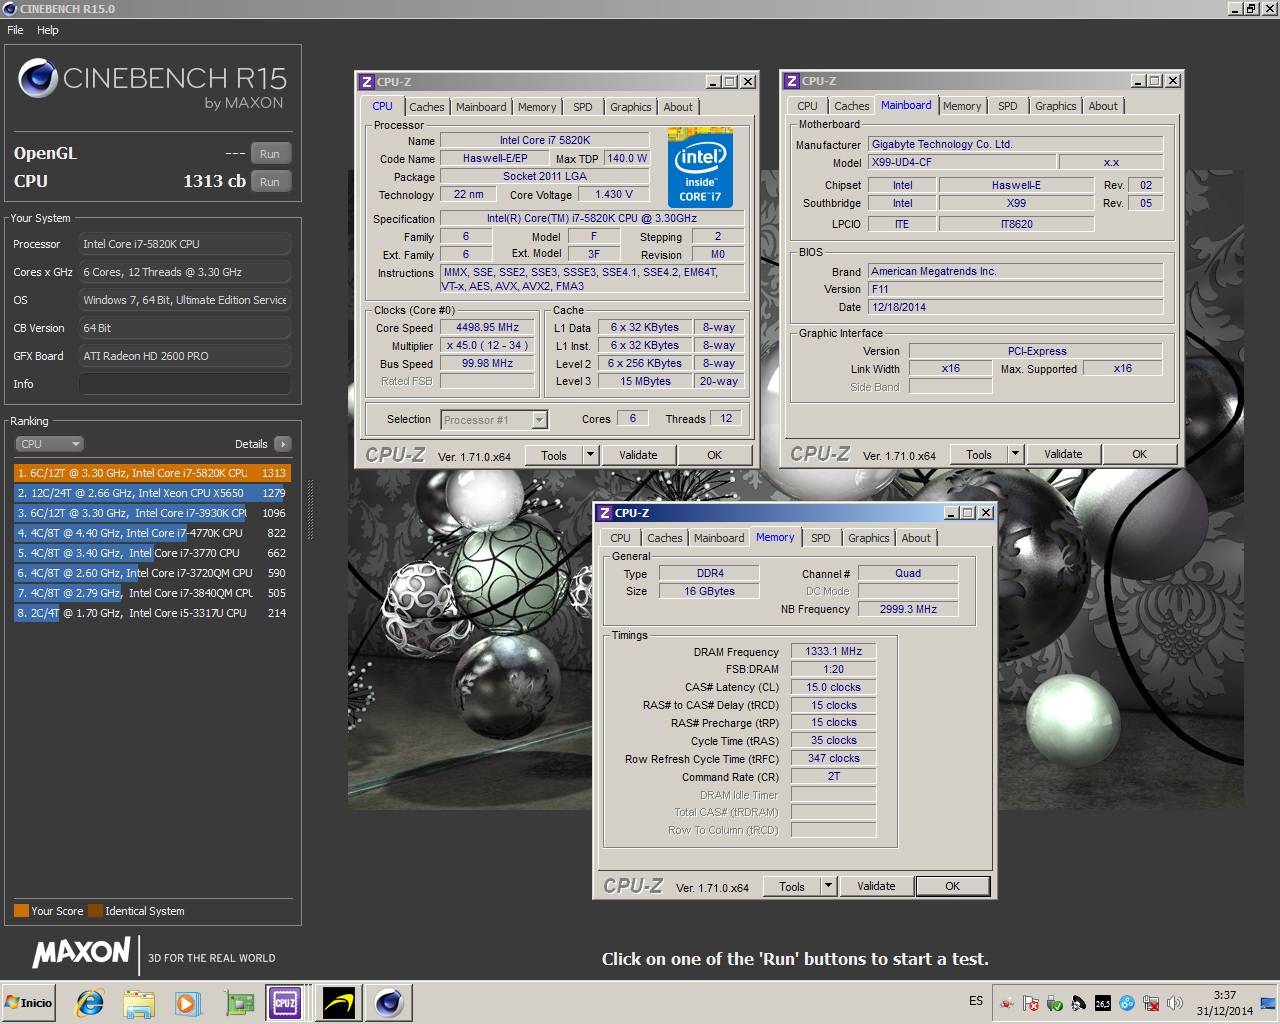Screen dimensions: 1280x1024
Task: Click the Model field X99-UD4-CF
Action: pos(961,162)
